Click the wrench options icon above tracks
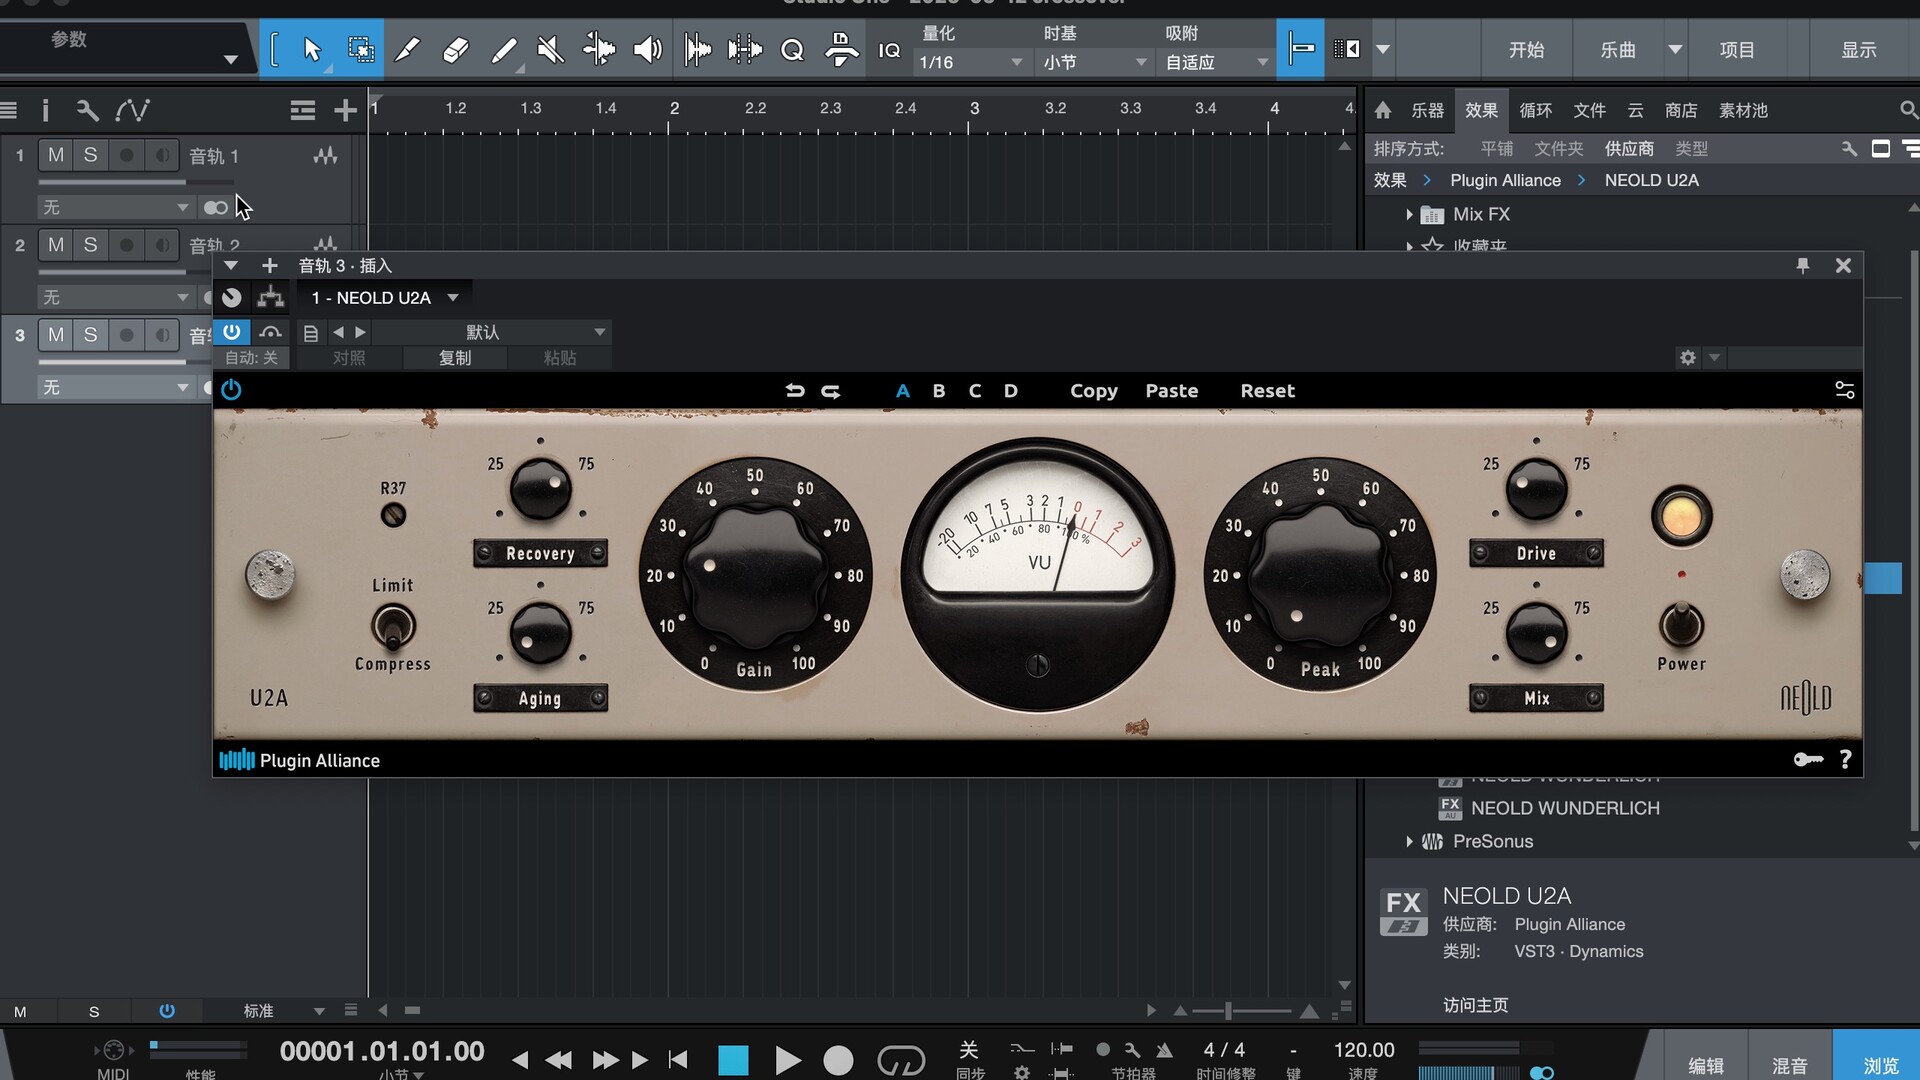The height and width of the screenshot is (1080, 1920). (x=88, y=110)
